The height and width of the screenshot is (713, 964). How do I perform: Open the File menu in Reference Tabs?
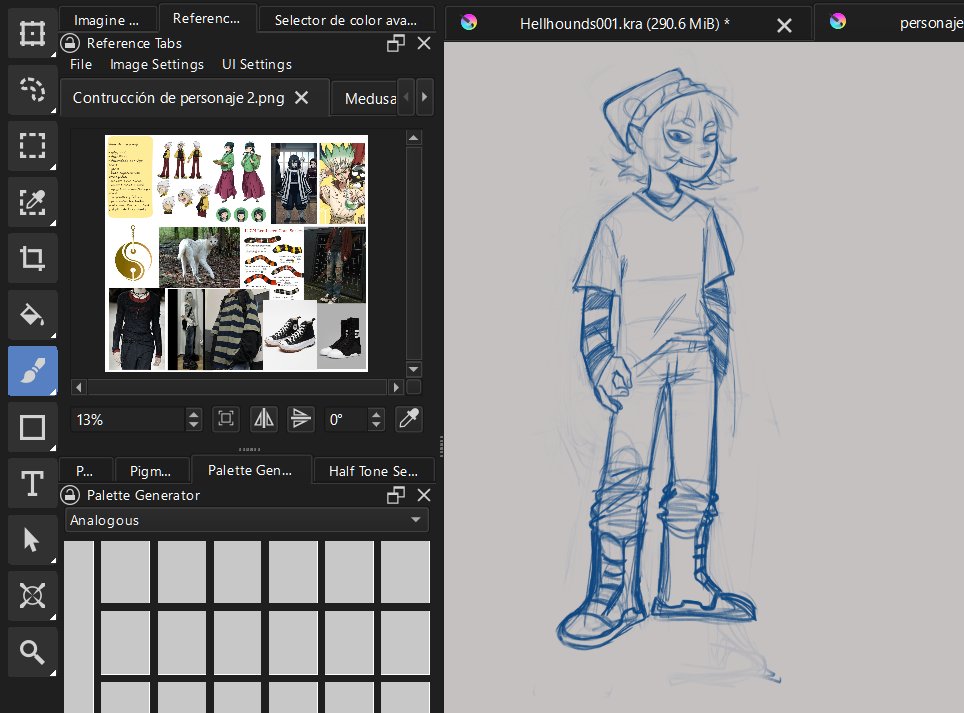click(81, 65)
